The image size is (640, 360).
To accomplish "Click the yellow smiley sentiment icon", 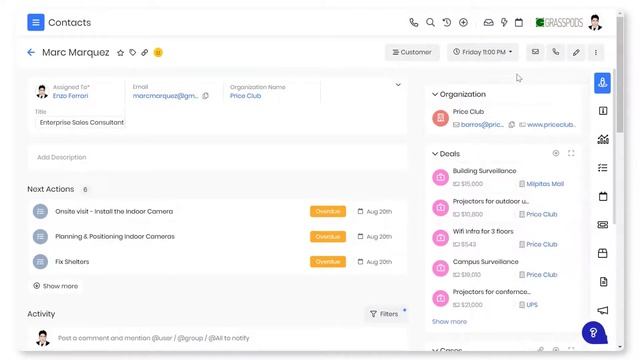I will coord(158,52).
